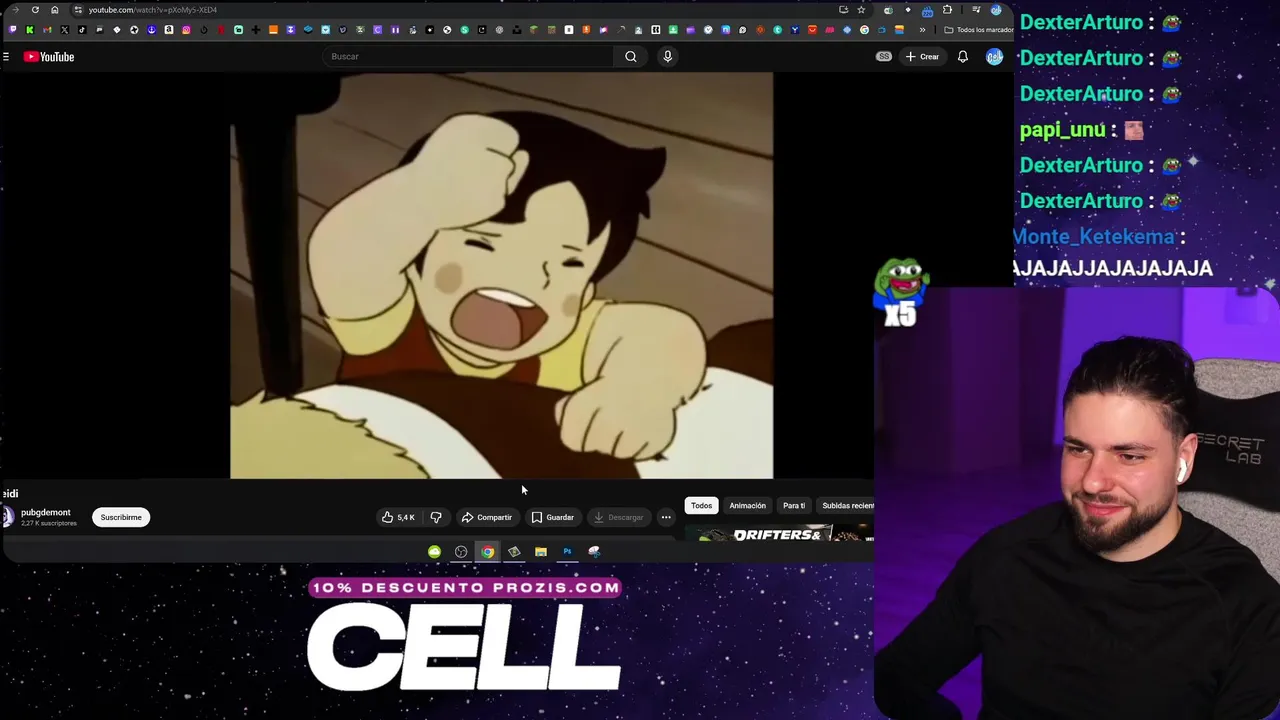1280x720 pixels.
Task: Open the Gmail bookmark icon
Action: pos(47,30)
